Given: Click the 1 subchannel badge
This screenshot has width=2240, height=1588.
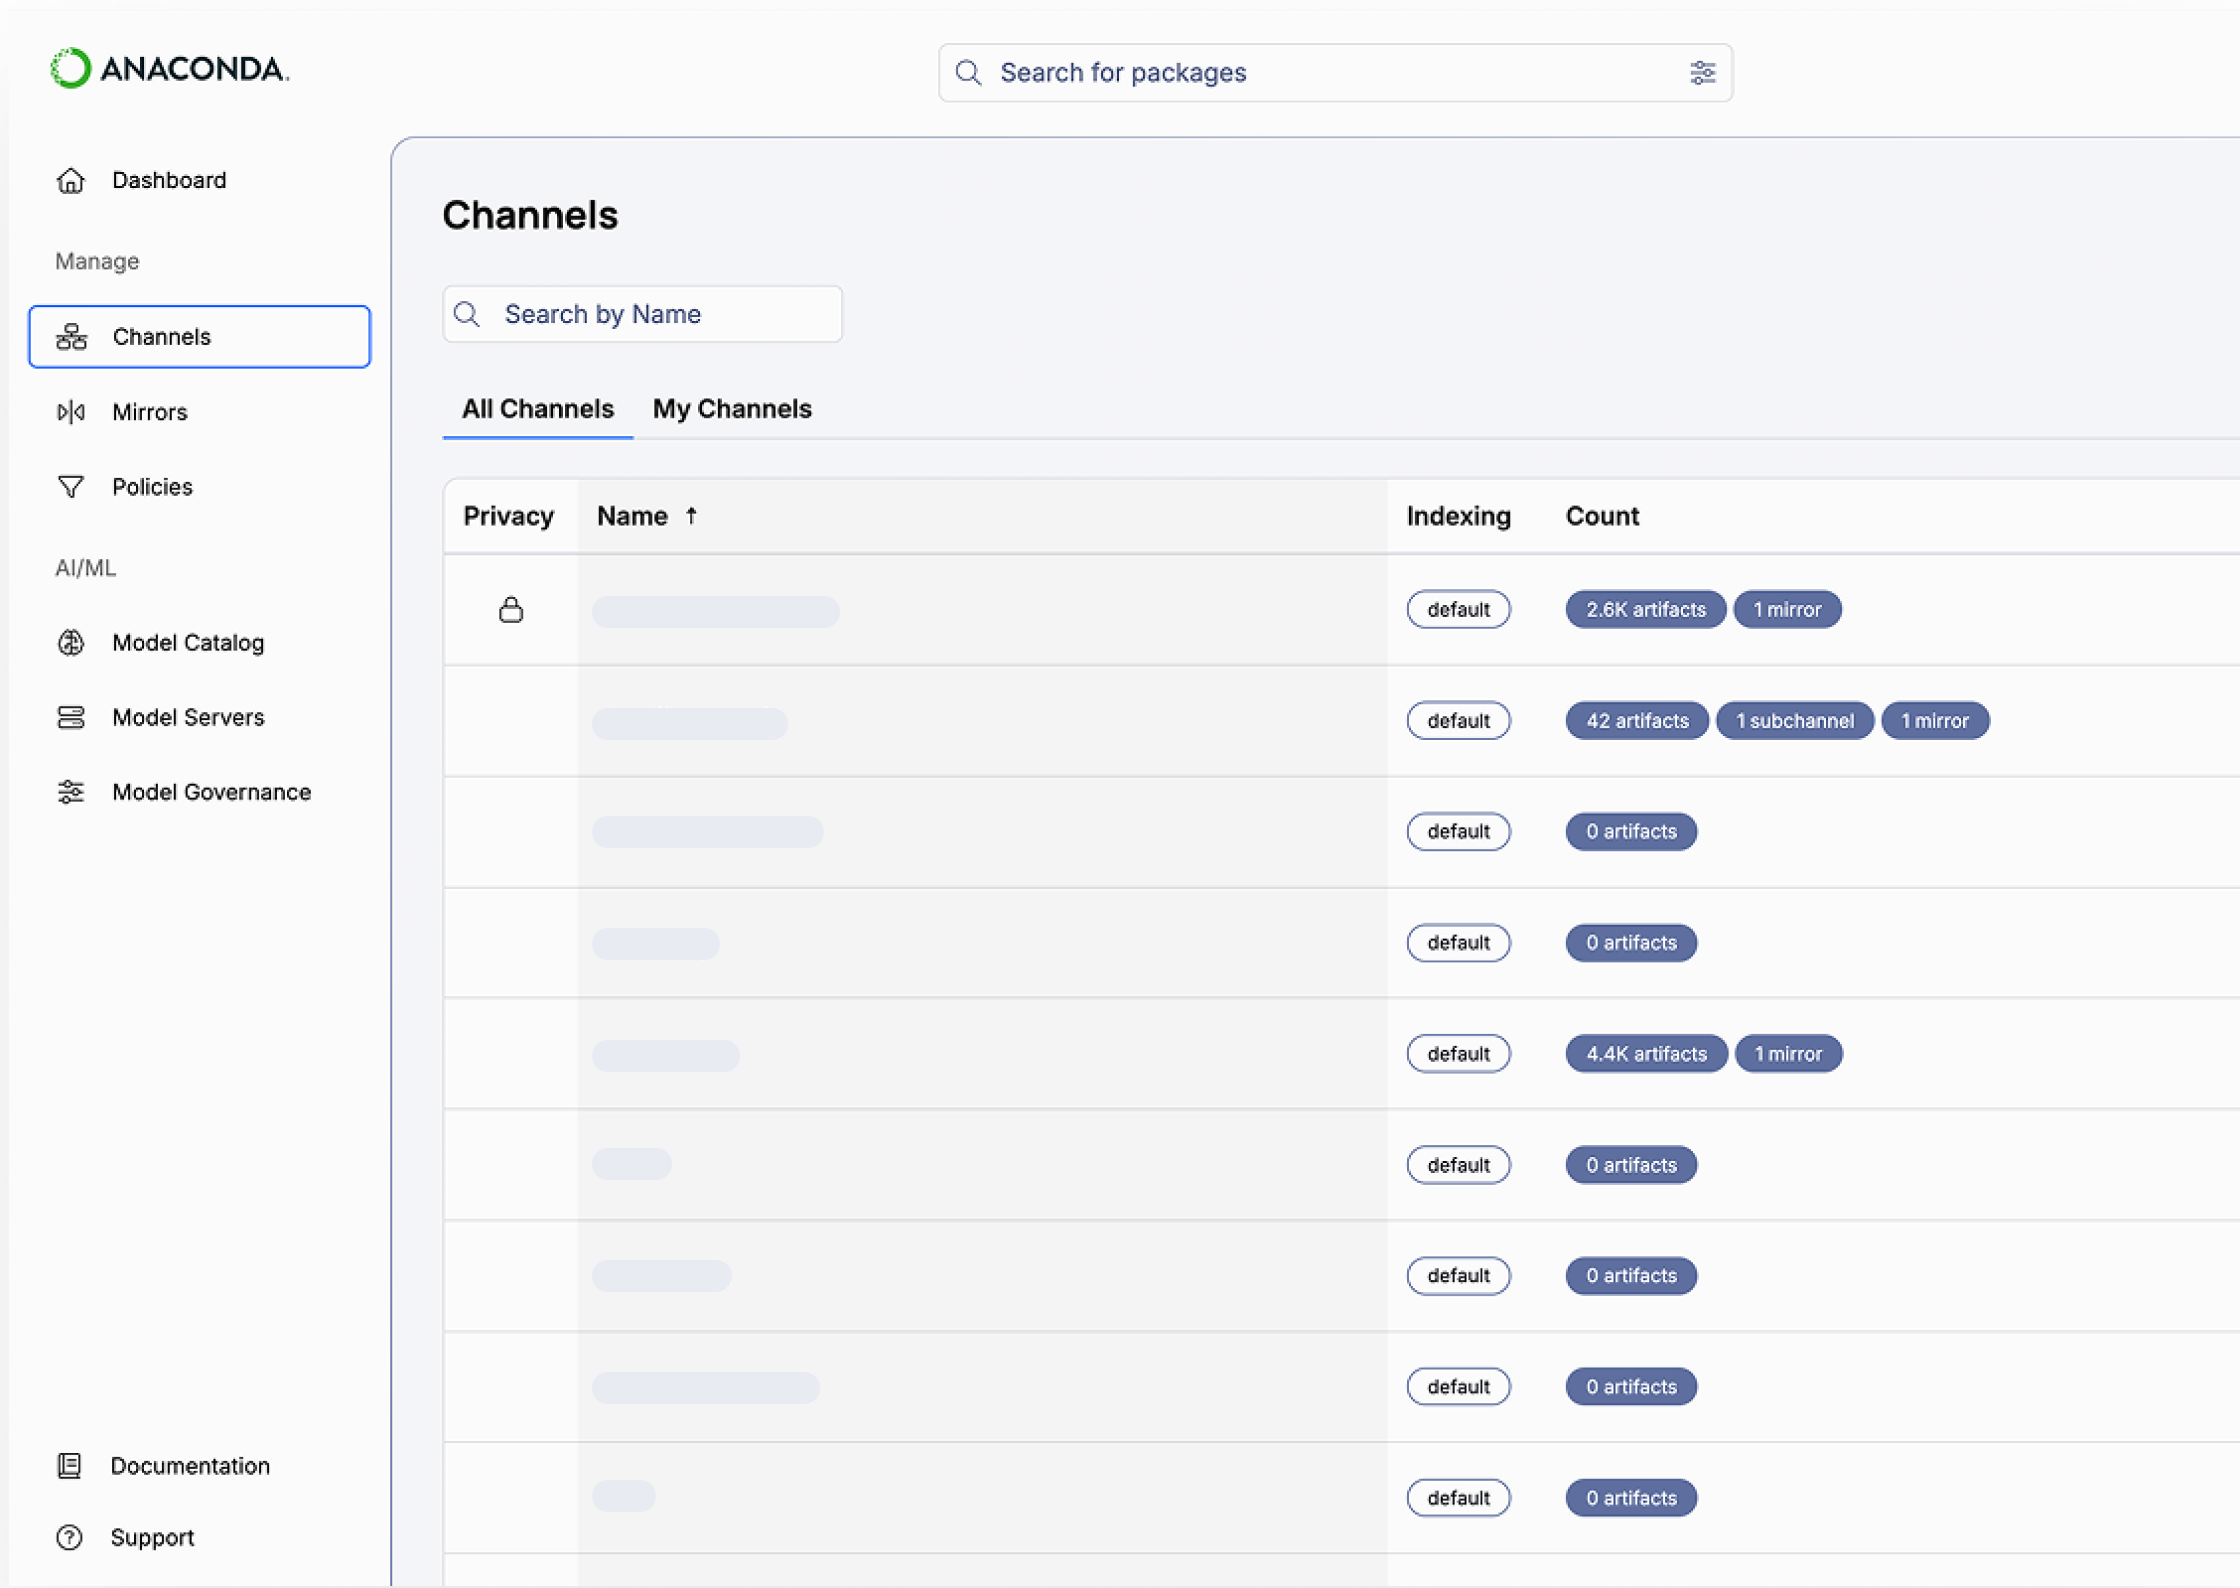Looking at the screenshot, I should coord(1794,720).
